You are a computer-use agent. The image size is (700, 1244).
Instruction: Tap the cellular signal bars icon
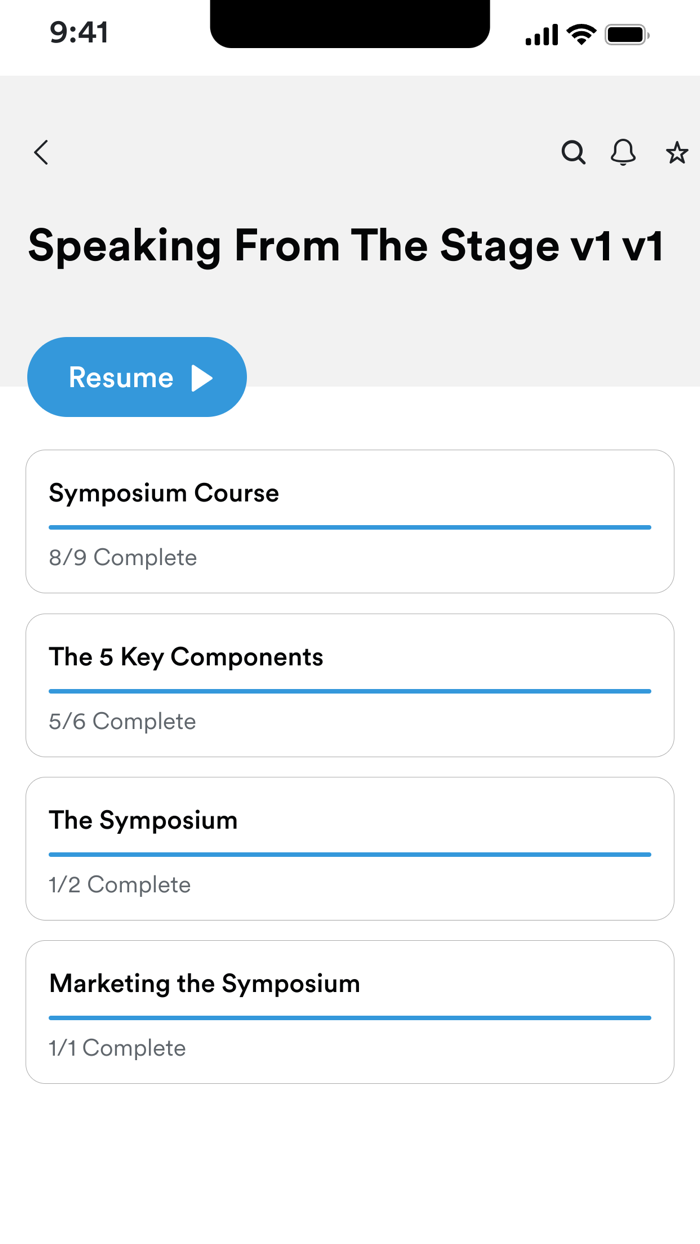point(542,35)
